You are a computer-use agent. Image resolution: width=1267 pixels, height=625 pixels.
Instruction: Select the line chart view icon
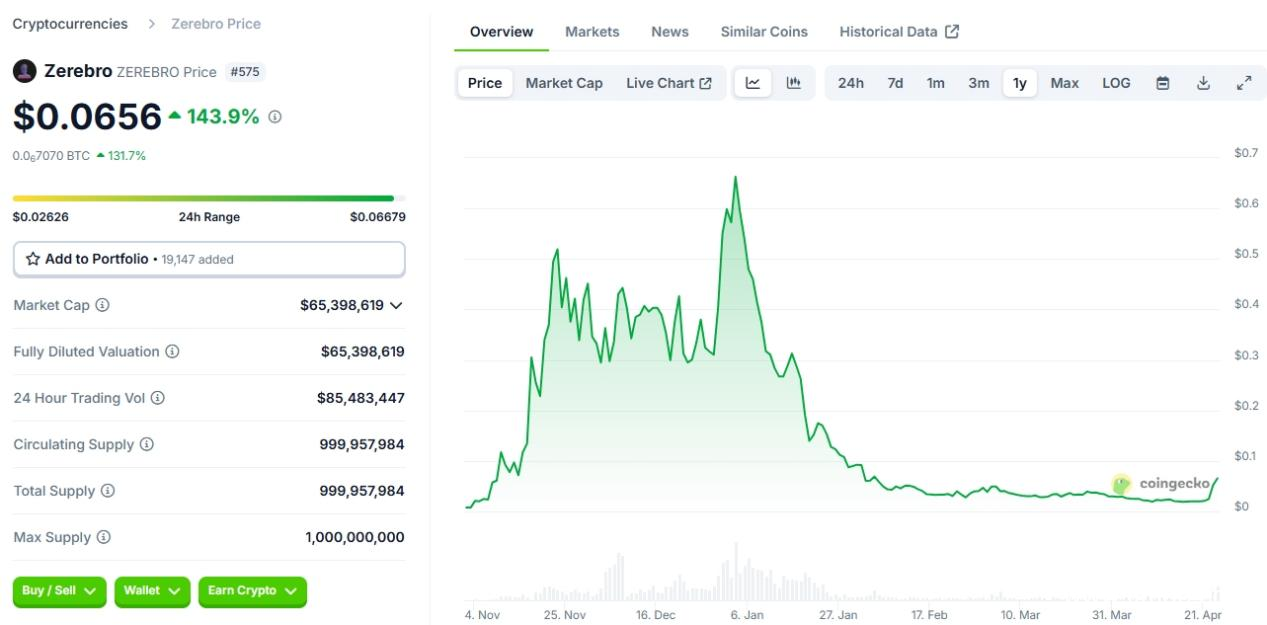(x=753, y=83)
